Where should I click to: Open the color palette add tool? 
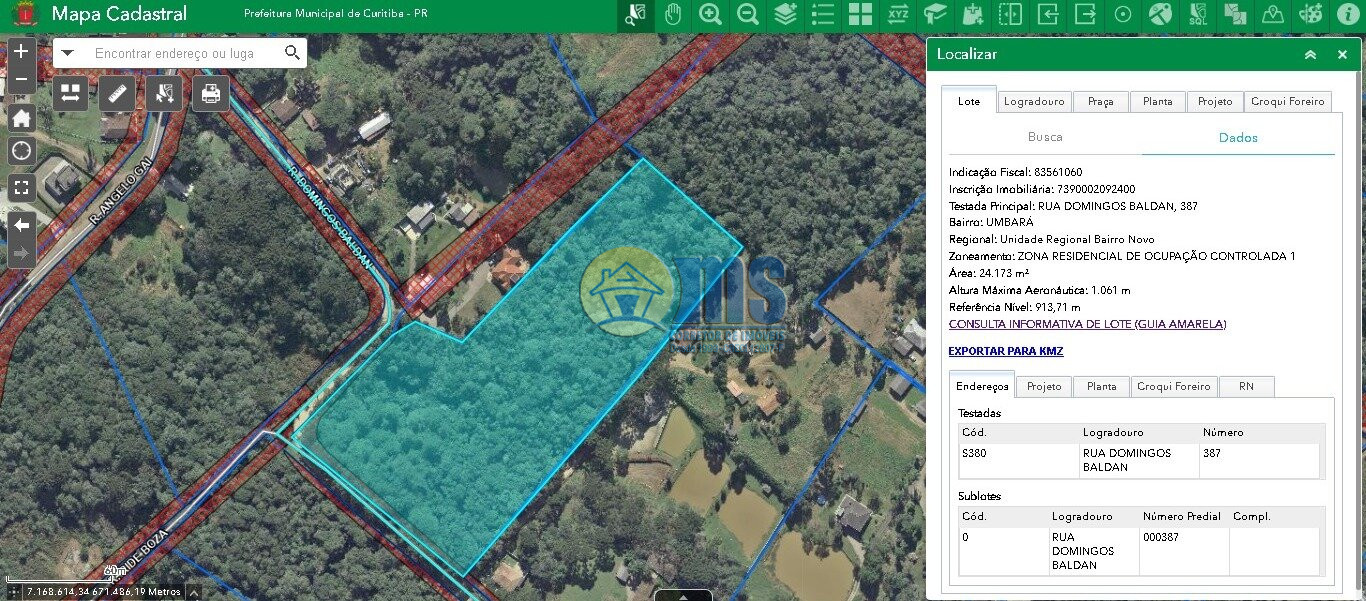click(1310, 15)
